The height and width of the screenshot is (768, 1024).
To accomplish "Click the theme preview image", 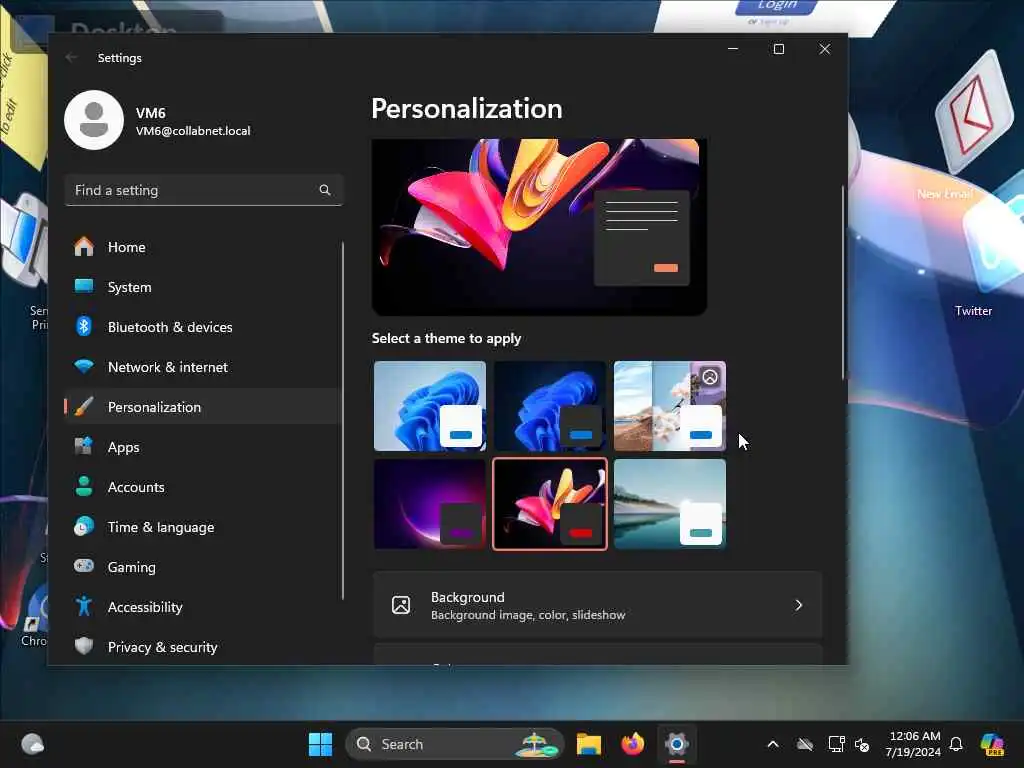I will click(x=539, y=227).
